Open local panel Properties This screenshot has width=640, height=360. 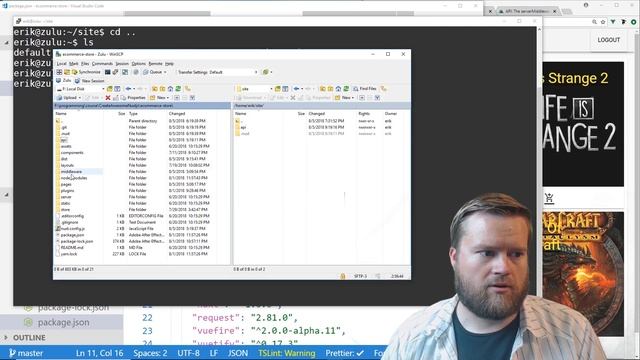point(133,98)
